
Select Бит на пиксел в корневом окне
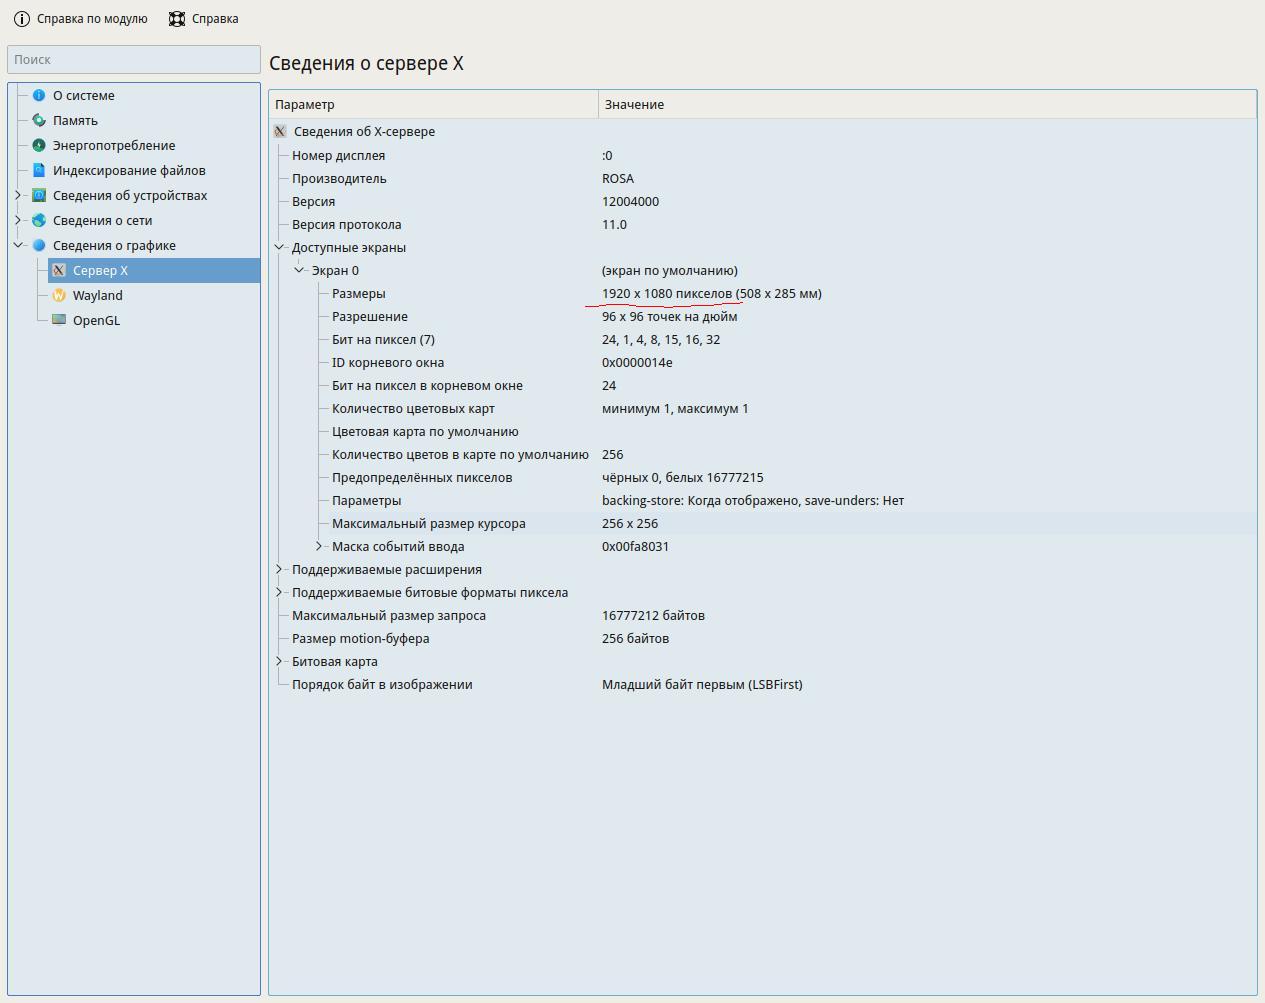coord(763,385)
